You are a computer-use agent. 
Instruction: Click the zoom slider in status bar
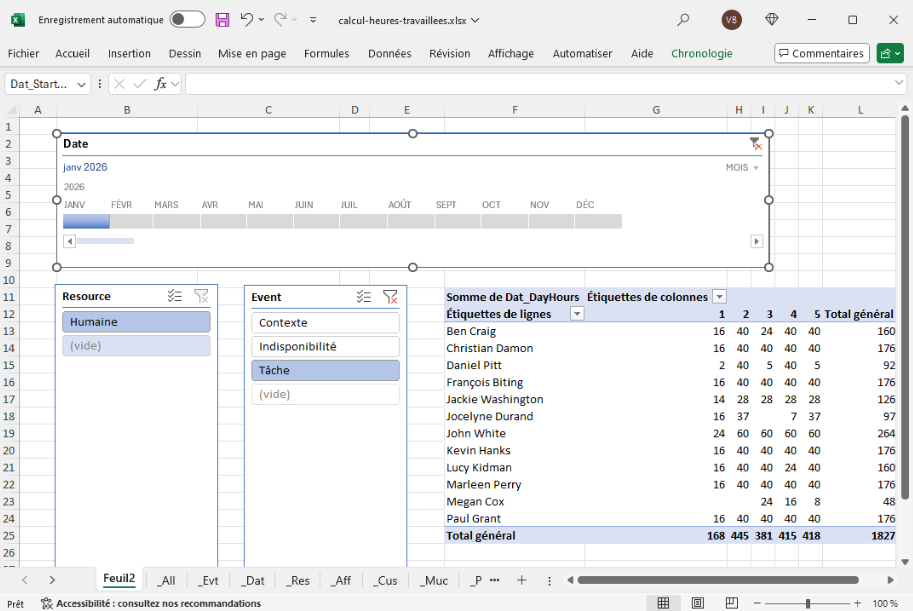[x=807, y=603]
